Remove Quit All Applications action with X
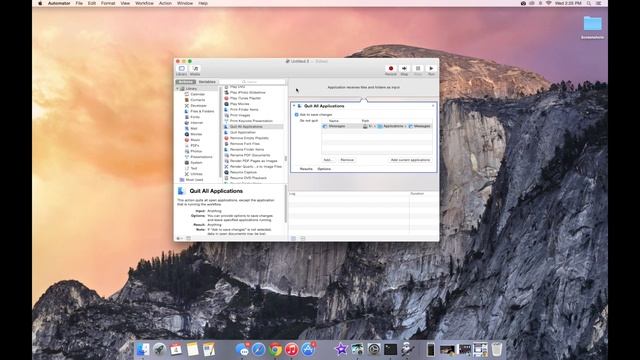 (x=433, y=106)
